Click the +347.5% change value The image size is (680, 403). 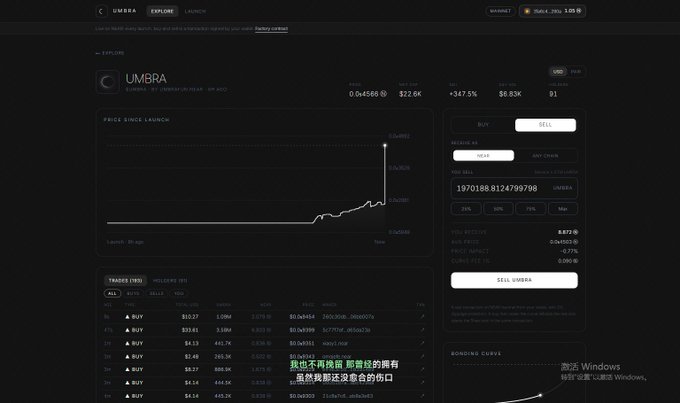tap(463, 94)
